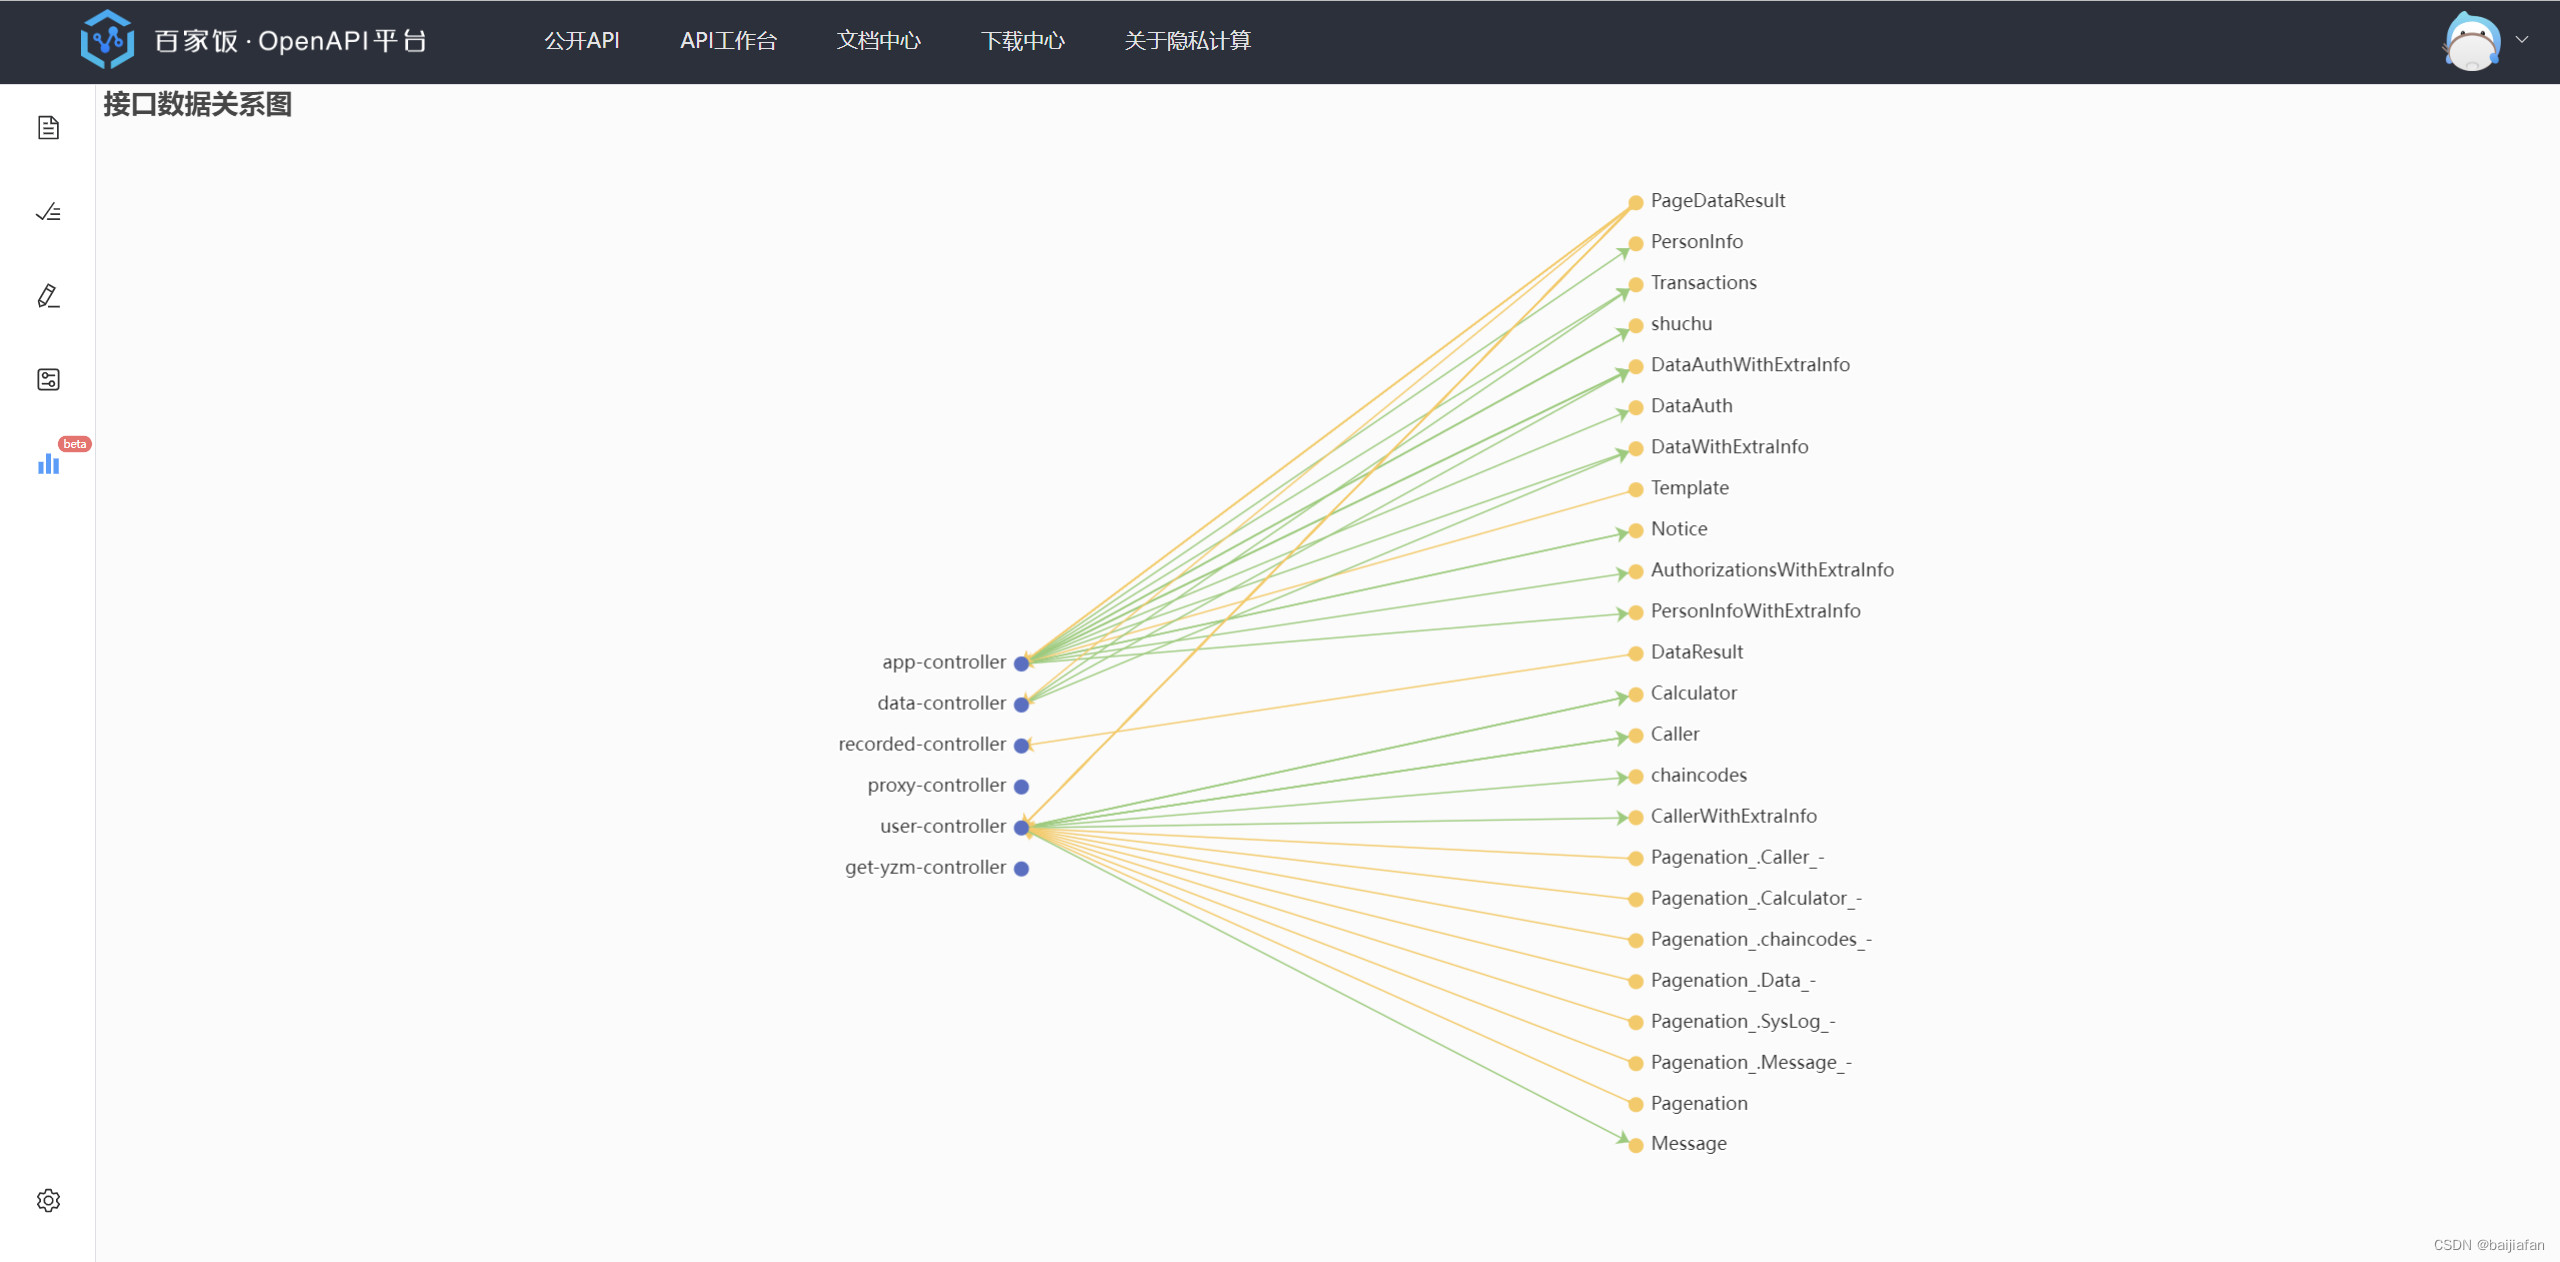Open the settings gear icon

(x=48, y=1200)
